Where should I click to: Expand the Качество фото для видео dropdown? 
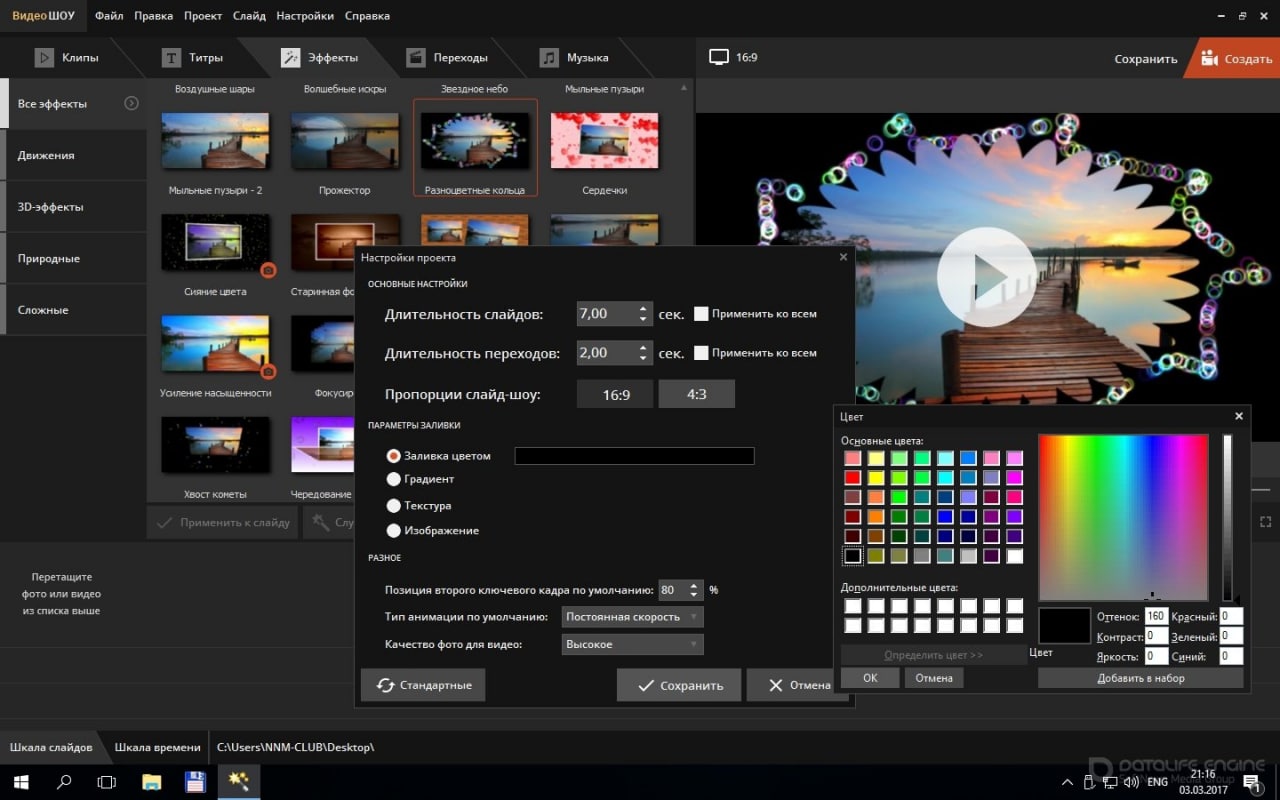point(632,645)
